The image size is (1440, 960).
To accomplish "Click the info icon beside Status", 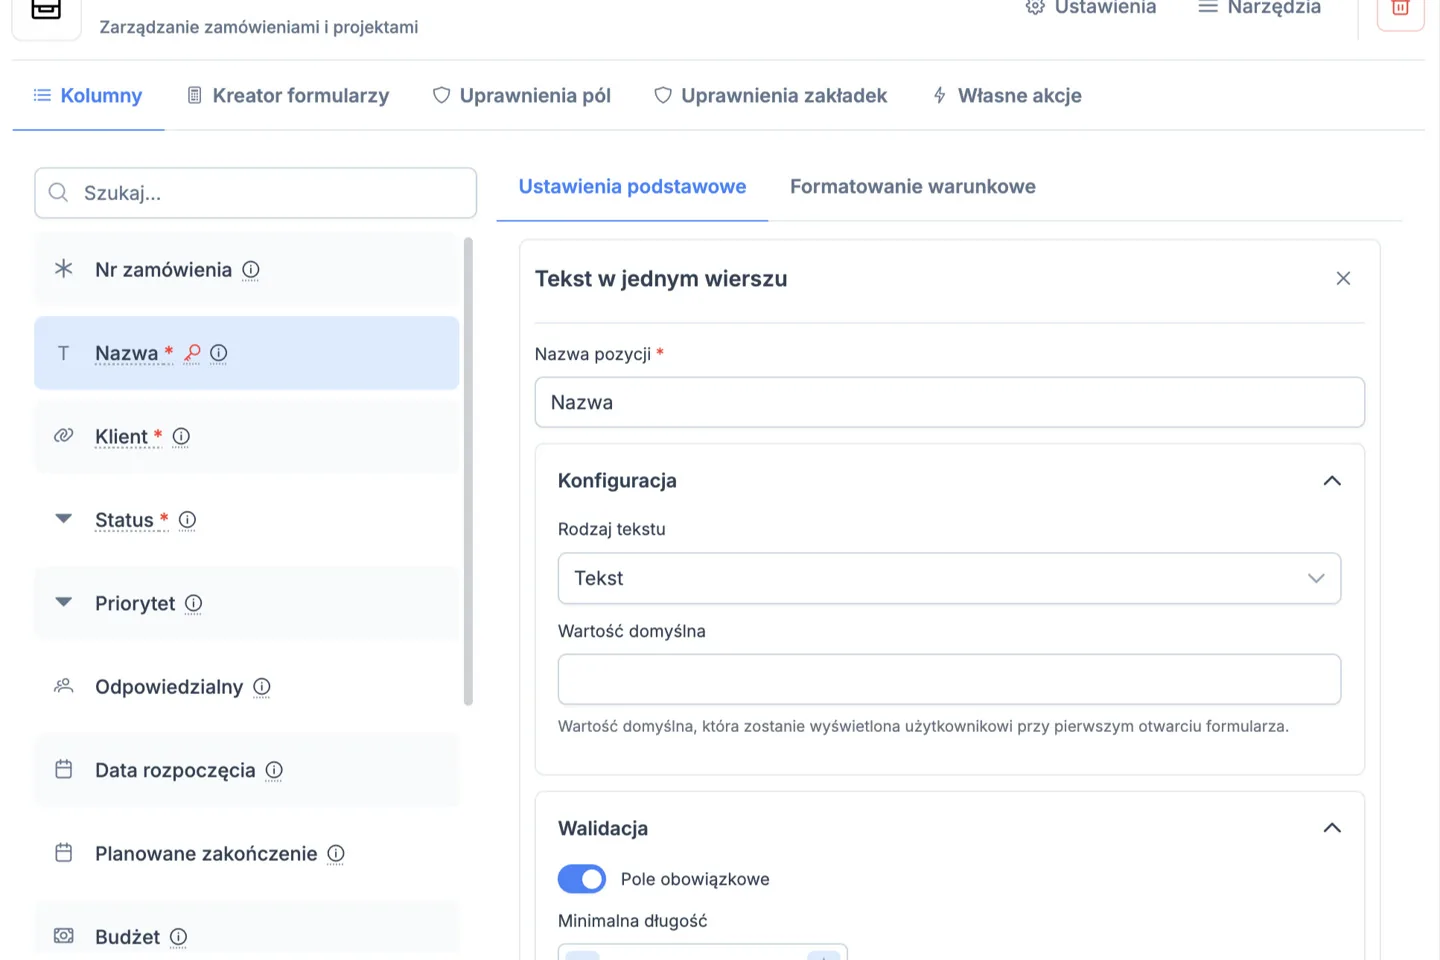I will coord(187,520).
